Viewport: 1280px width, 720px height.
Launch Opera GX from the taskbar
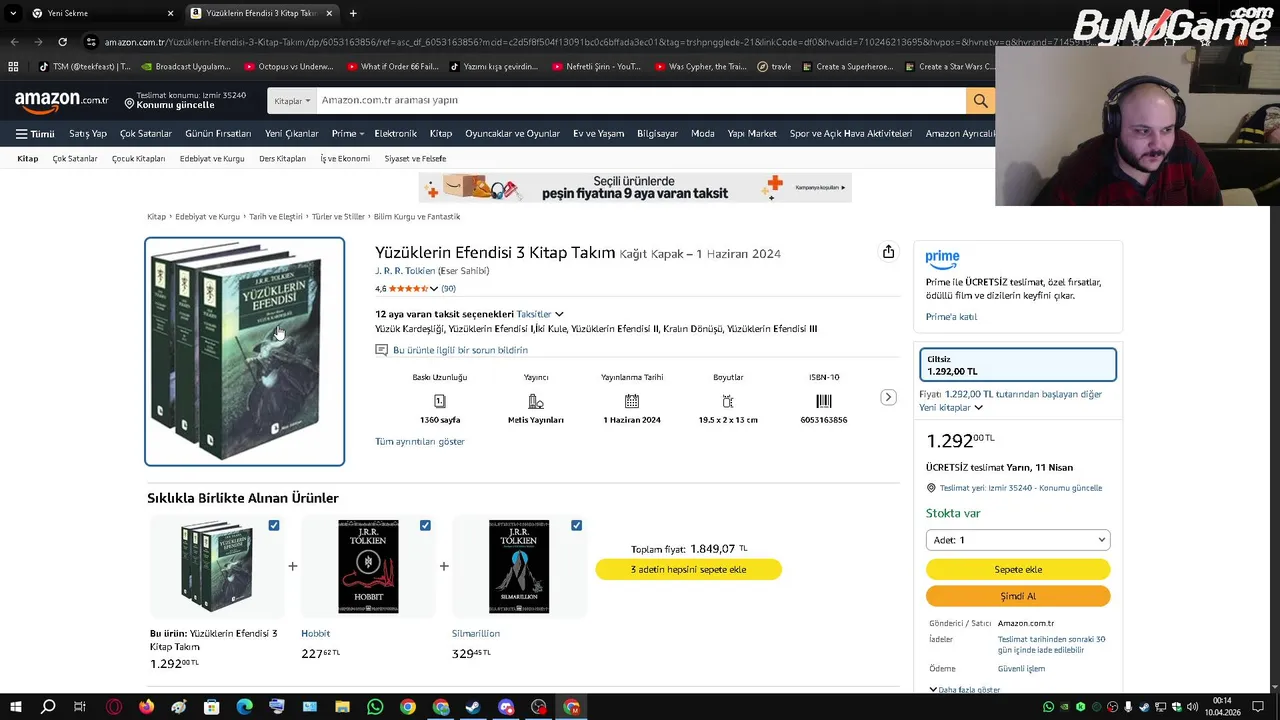click(114, 707)
